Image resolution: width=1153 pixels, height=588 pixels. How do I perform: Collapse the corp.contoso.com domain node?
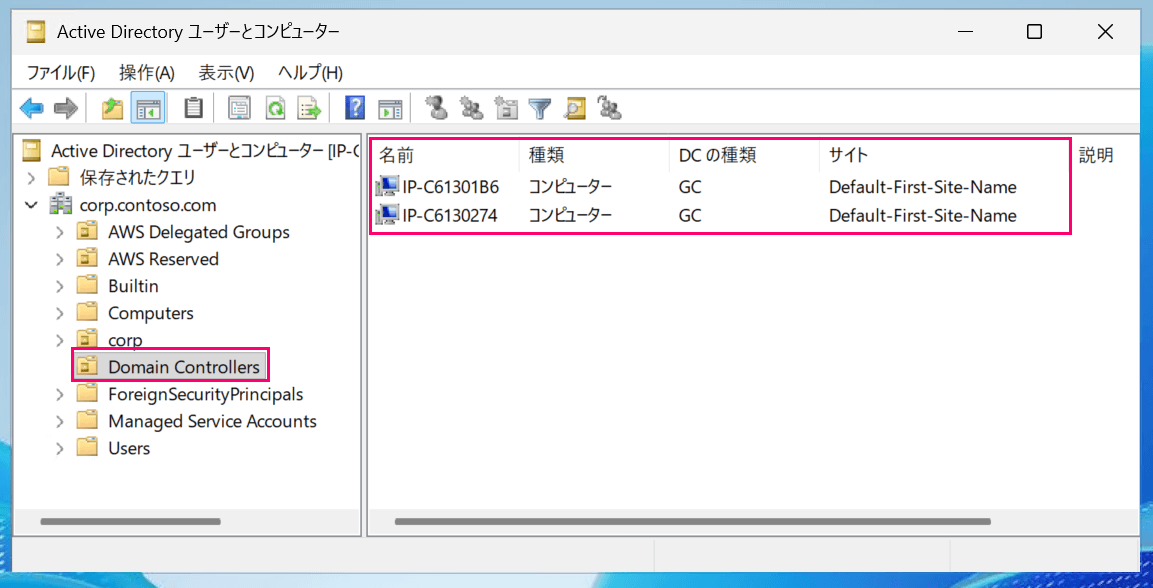[30, 204]
